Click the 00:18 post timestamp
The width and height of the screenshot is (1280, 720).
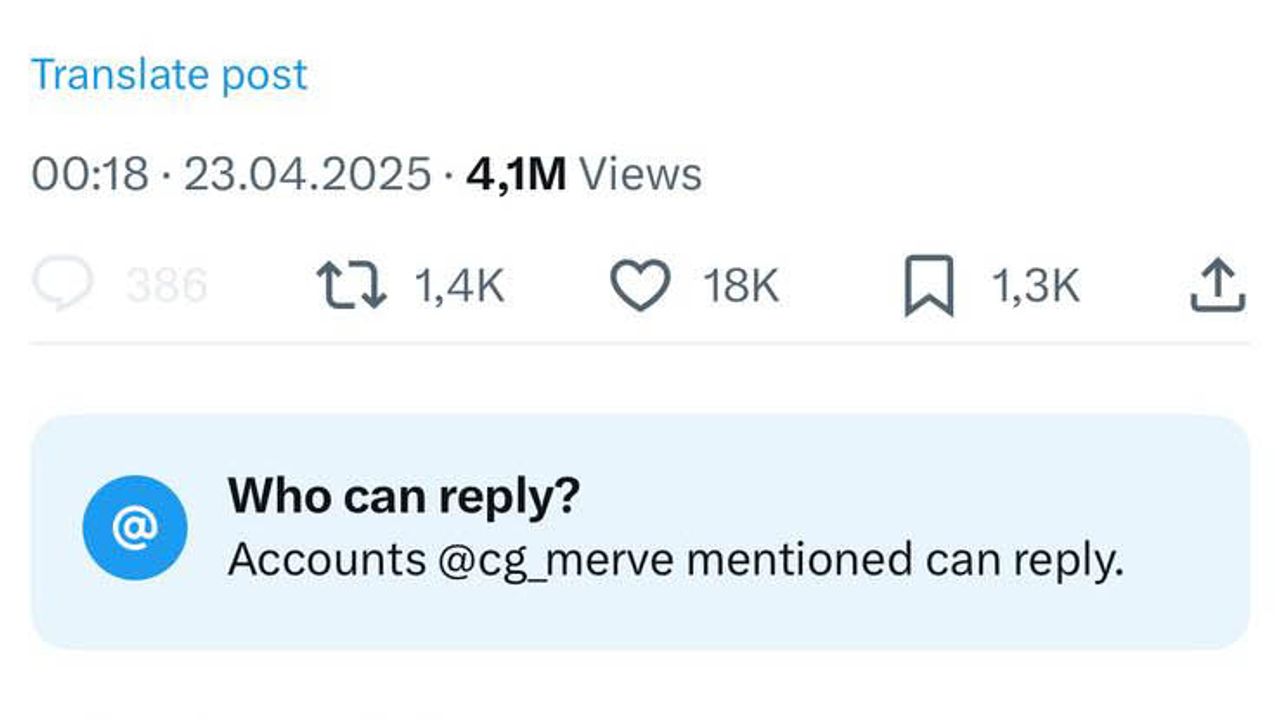(x=89, y=174)
